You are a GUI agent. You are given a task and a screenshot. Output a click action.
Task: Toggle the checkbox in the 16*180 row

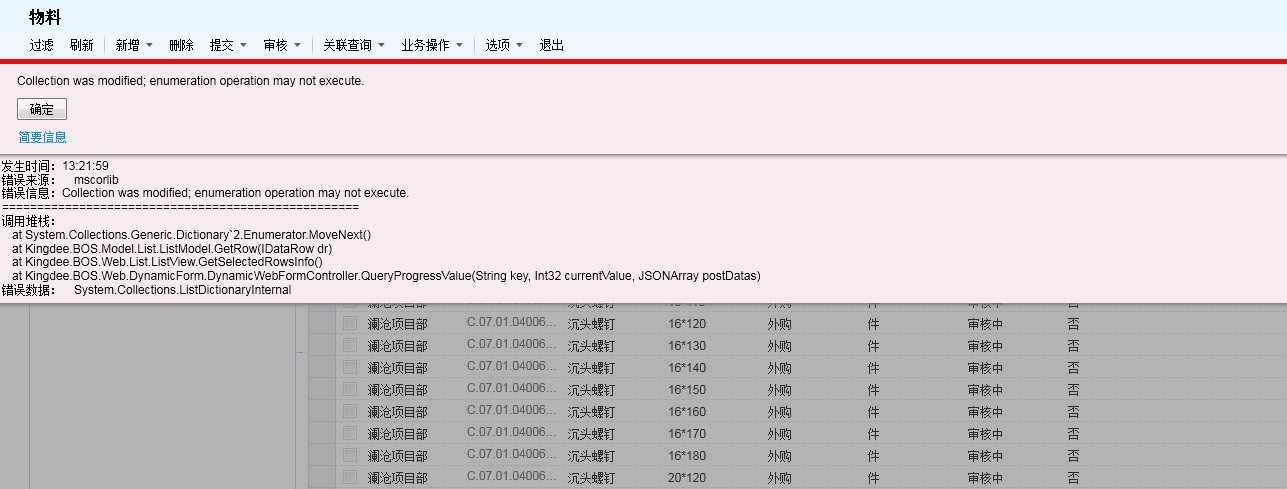pos(350,455)
